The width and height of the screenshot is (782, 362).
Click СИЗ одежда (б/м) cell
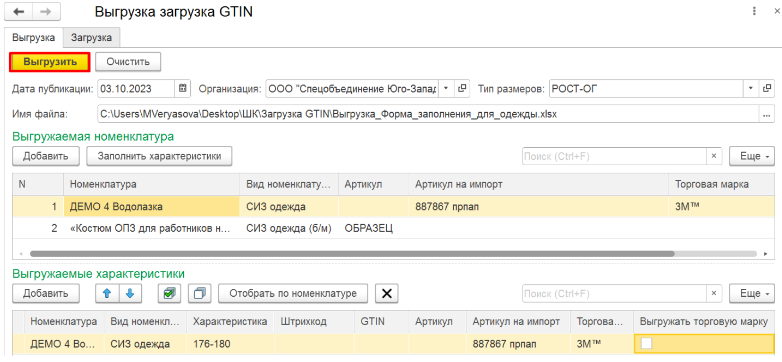[289, 228]
